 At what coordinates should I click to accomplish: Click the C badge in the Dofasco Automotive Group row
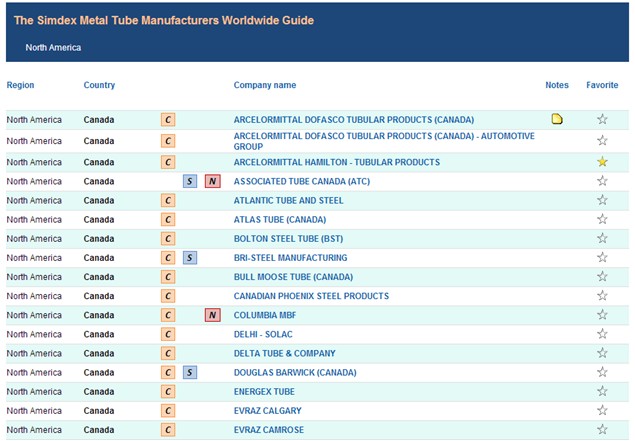[x=168, y=141]
